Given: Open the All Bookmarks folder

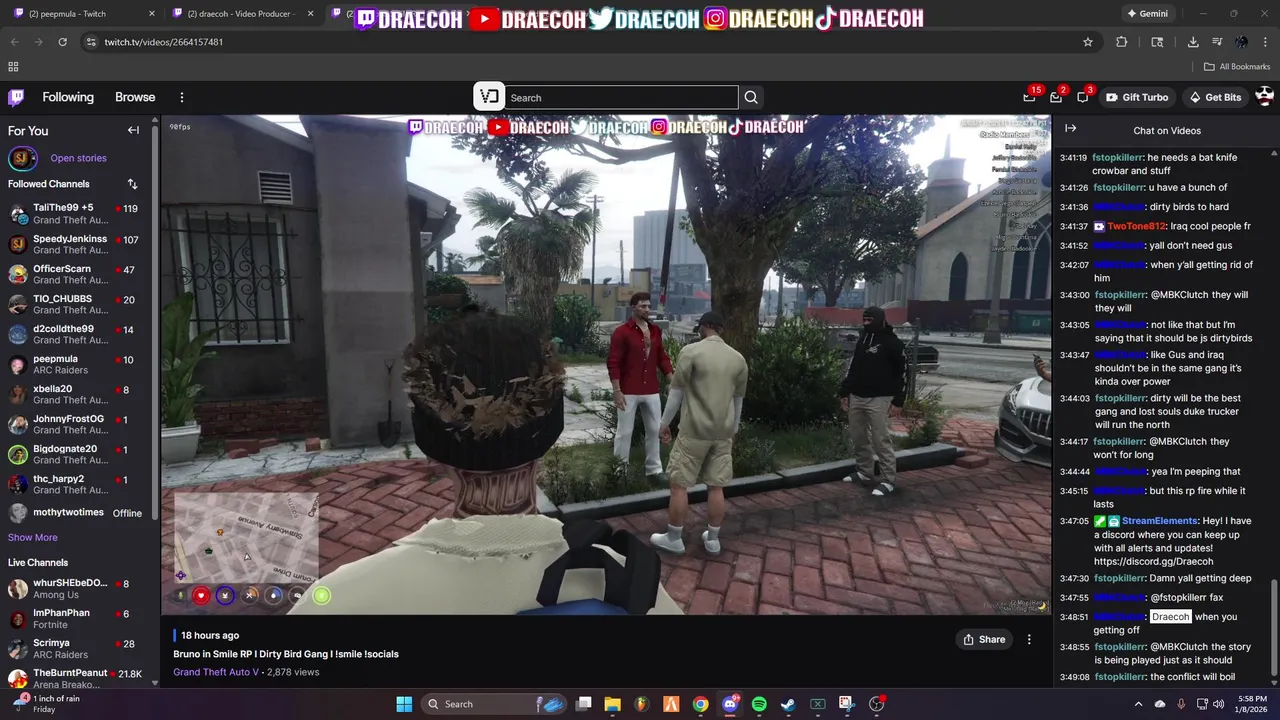Looking at the screenshot, I should pyautogui.click(x=1237, y=67).
